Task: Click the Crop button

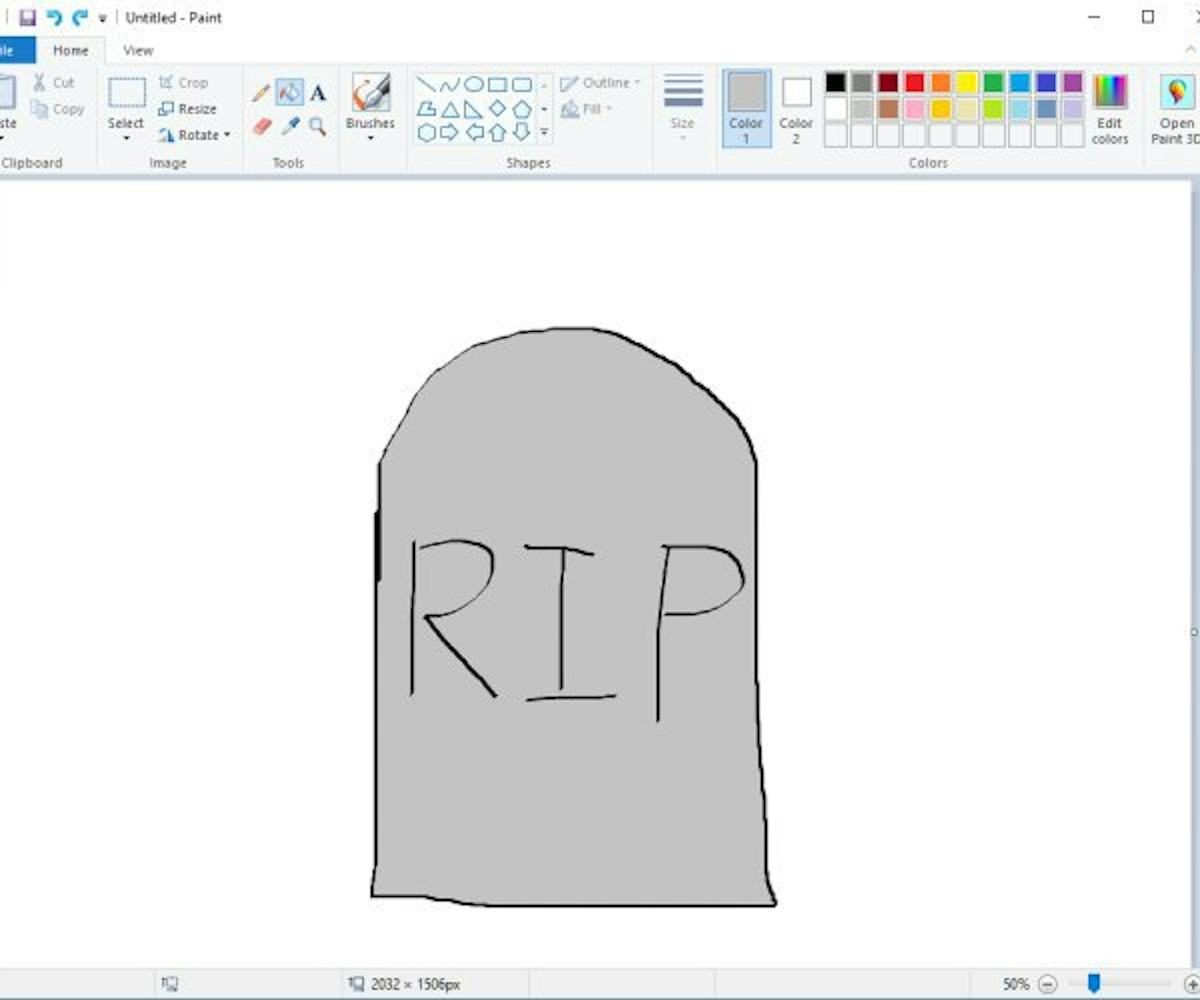Action: click(x=184, y=82)
